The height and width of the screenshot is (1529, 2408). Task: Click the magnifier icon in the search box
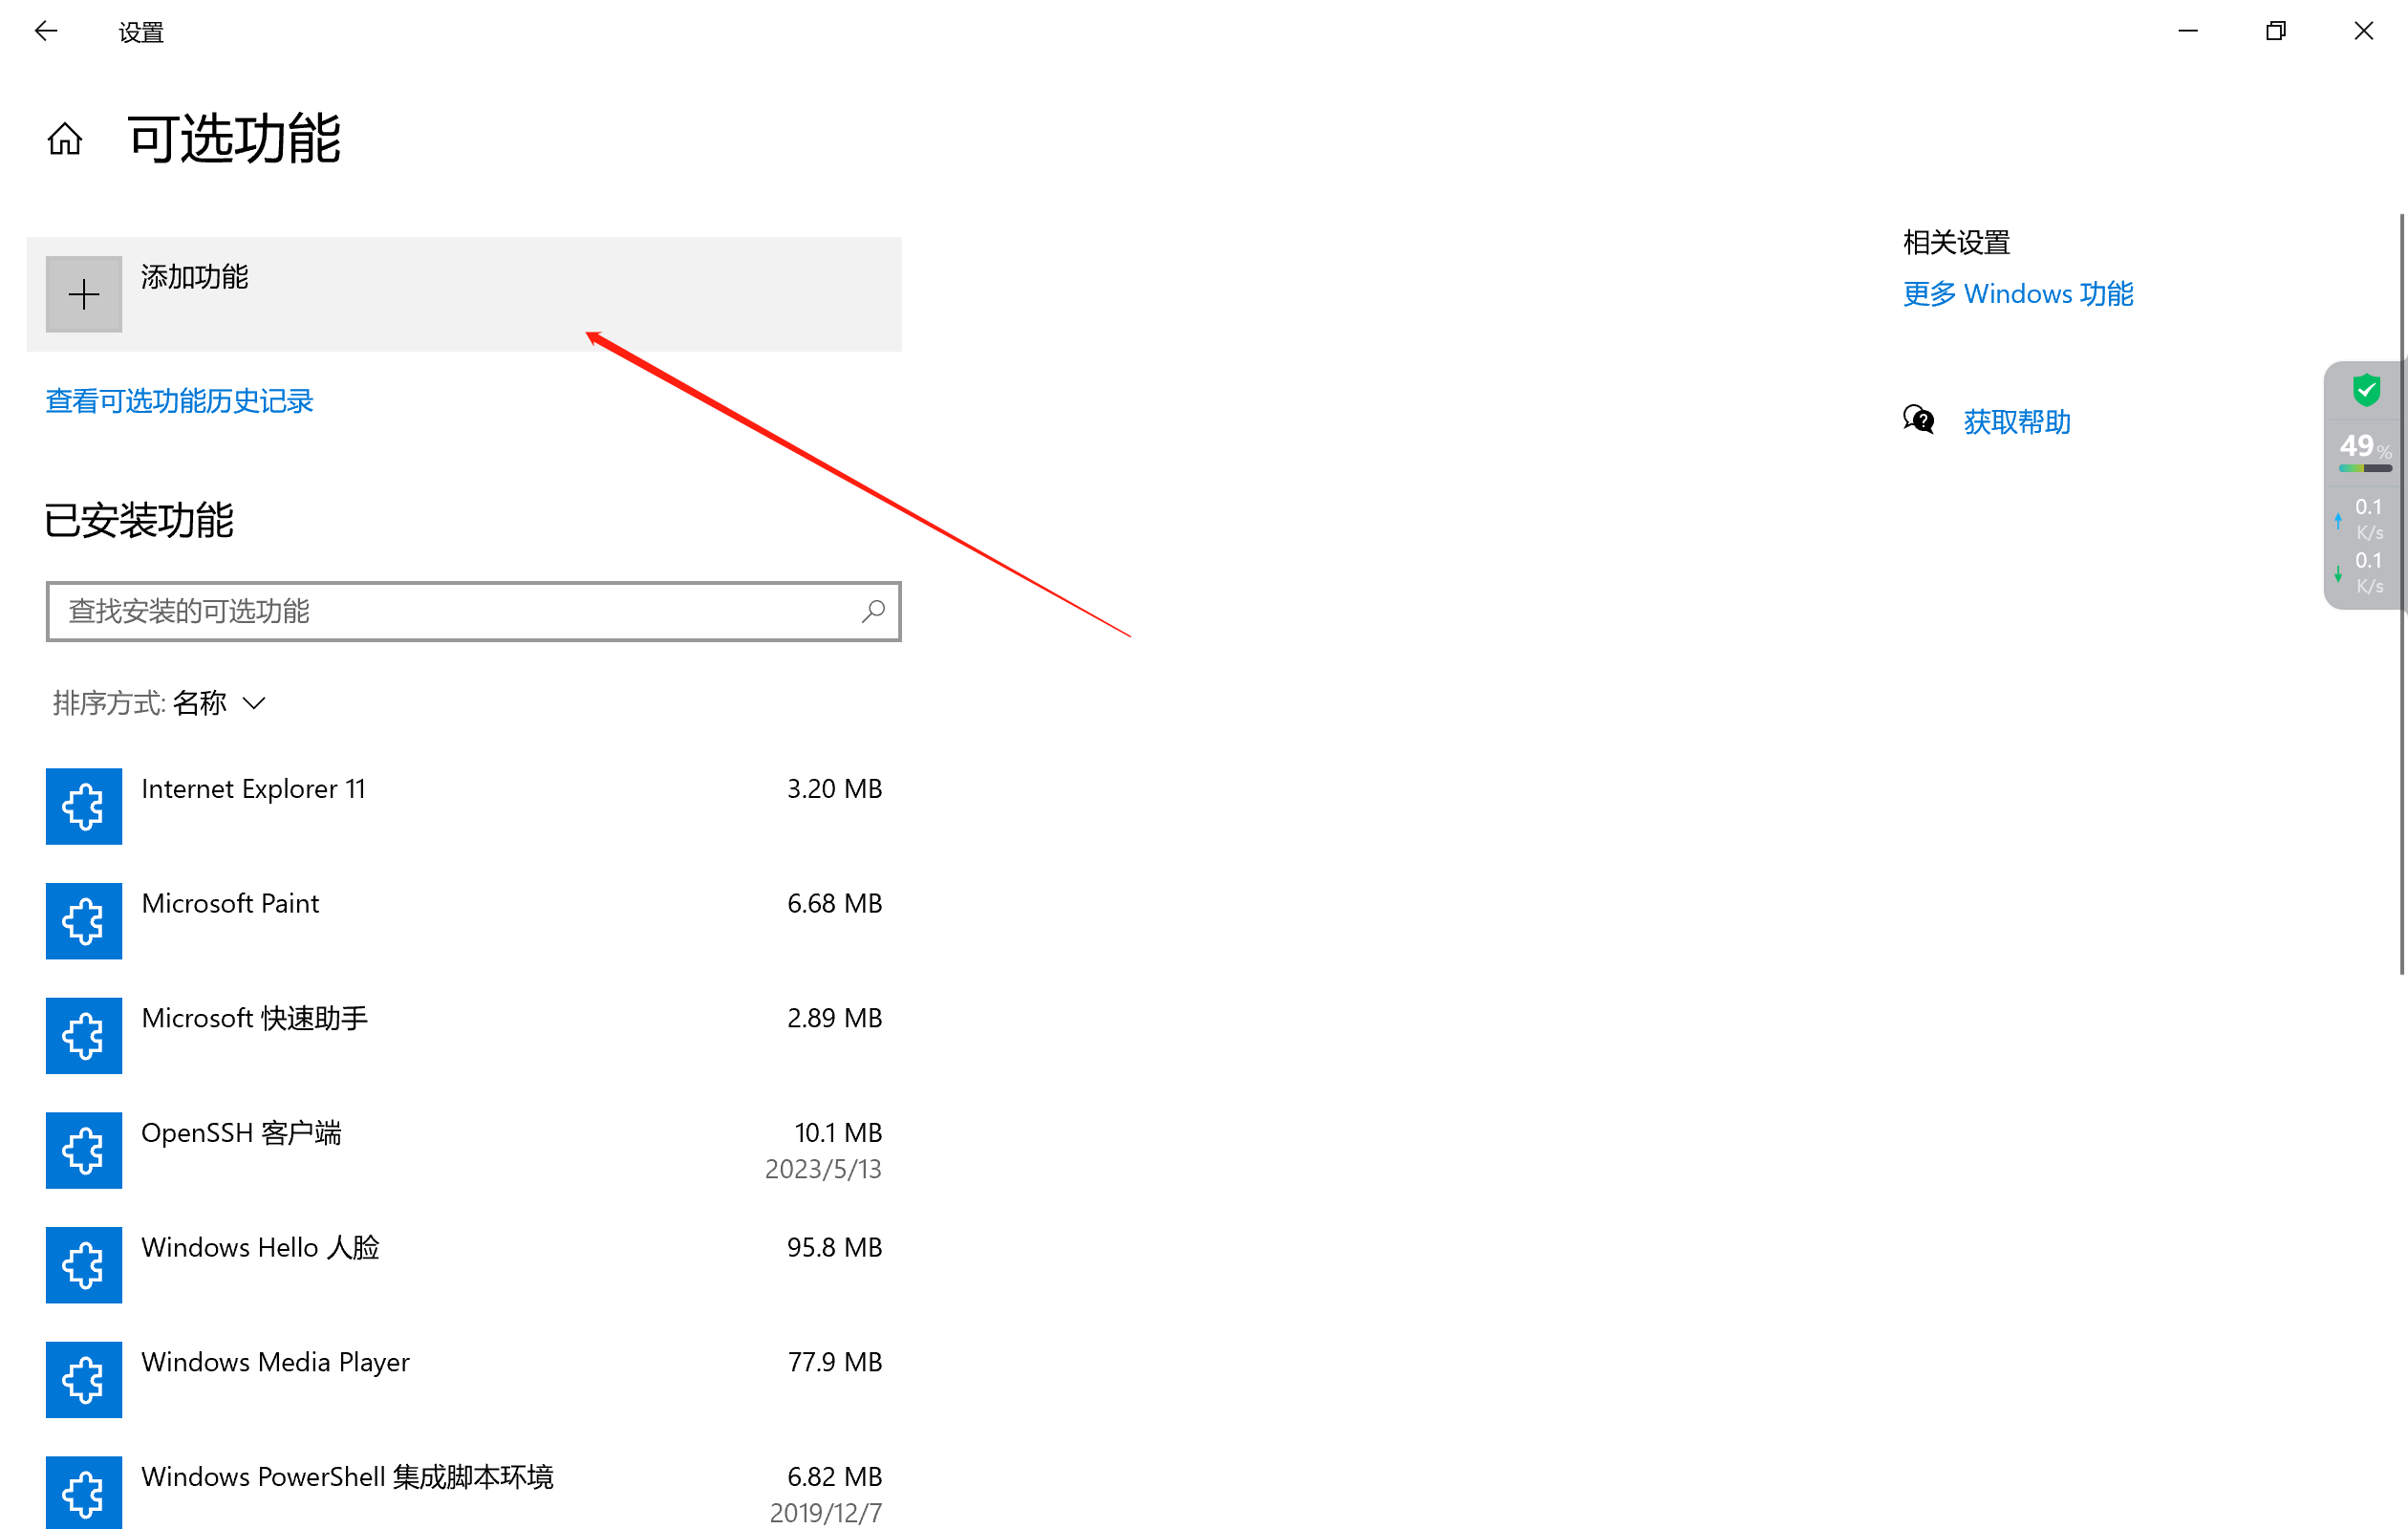[873, 611]
